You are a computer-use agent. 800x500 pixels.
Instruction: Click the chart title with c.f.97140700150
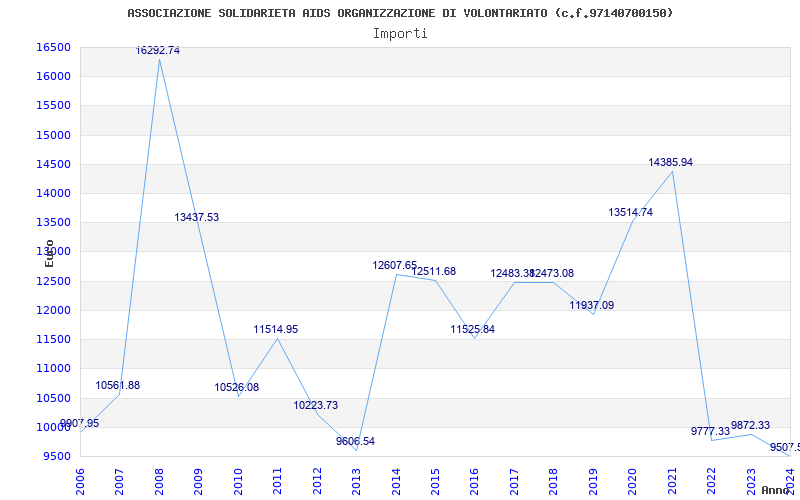pos(400,13)
